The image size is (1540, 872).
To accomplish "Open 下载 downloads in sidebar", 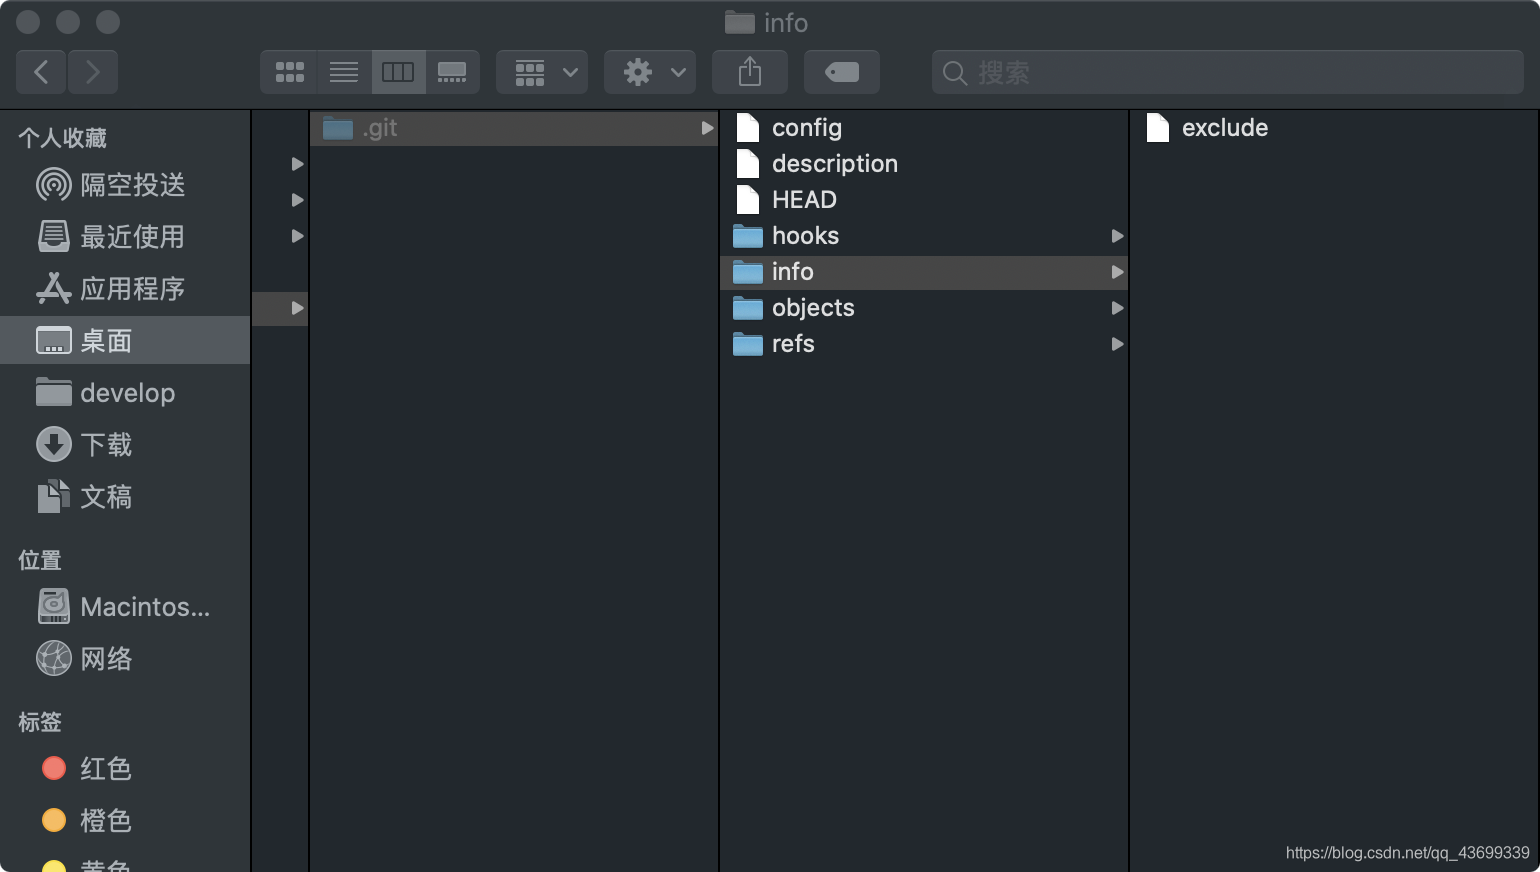I will (x=125, y=445).
